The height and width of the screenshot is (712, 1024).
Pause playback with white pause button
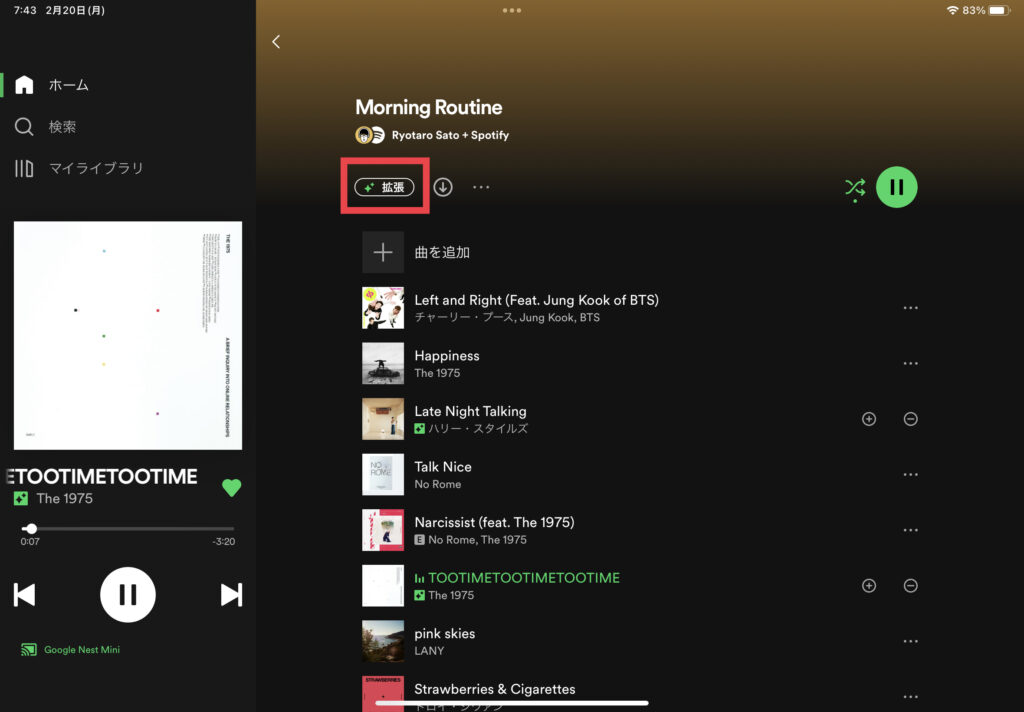(128, 595)
